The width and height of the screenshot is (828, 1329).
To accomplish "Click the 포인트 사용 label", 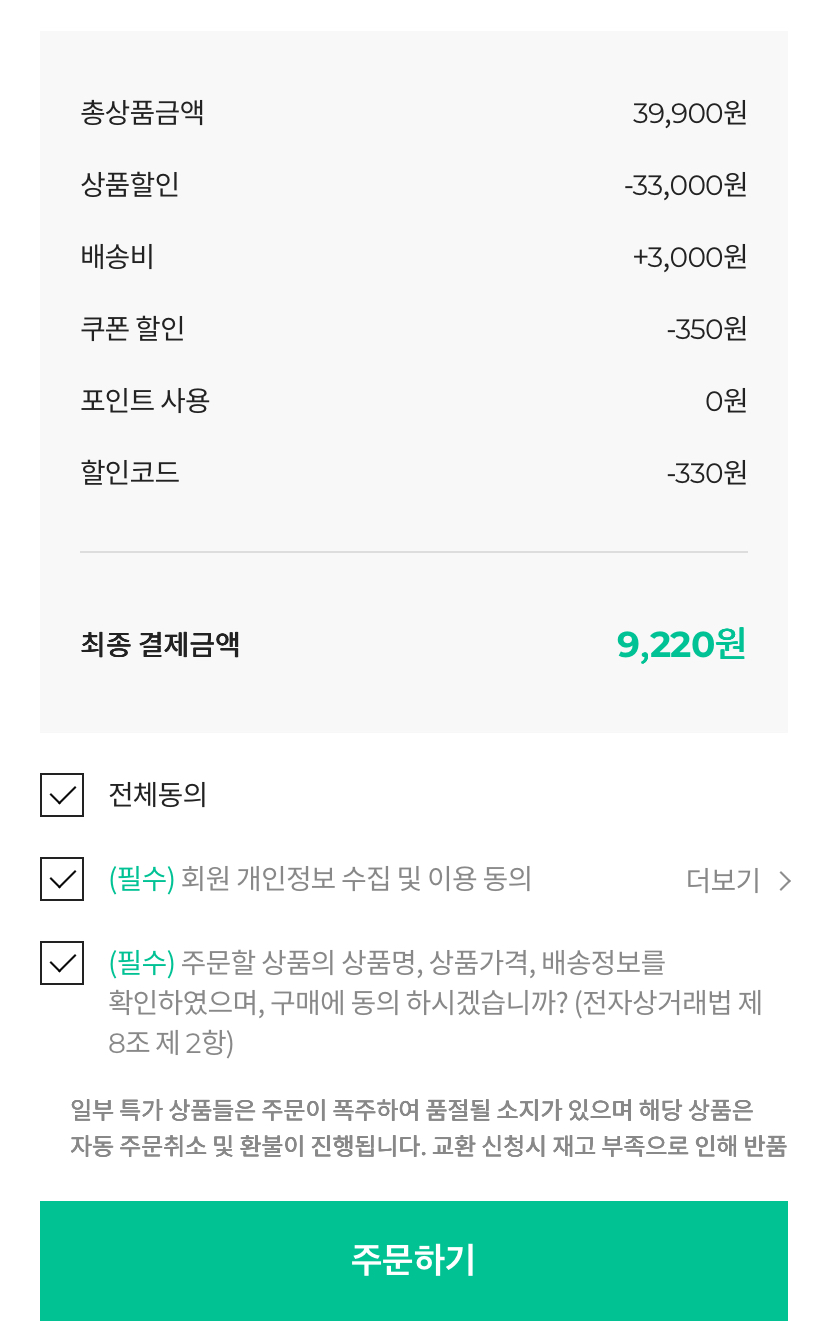I will click(145, 400).
